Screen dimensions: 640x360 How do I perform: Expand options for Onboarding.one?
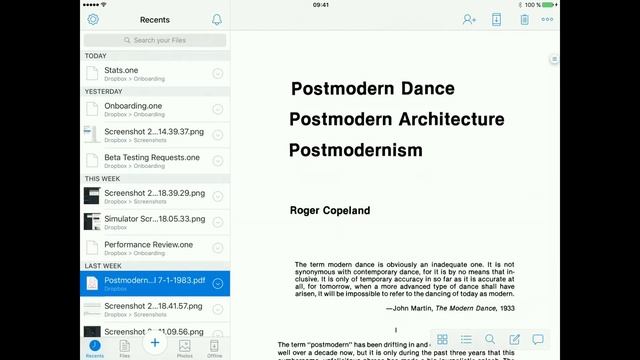click(218, 109)
